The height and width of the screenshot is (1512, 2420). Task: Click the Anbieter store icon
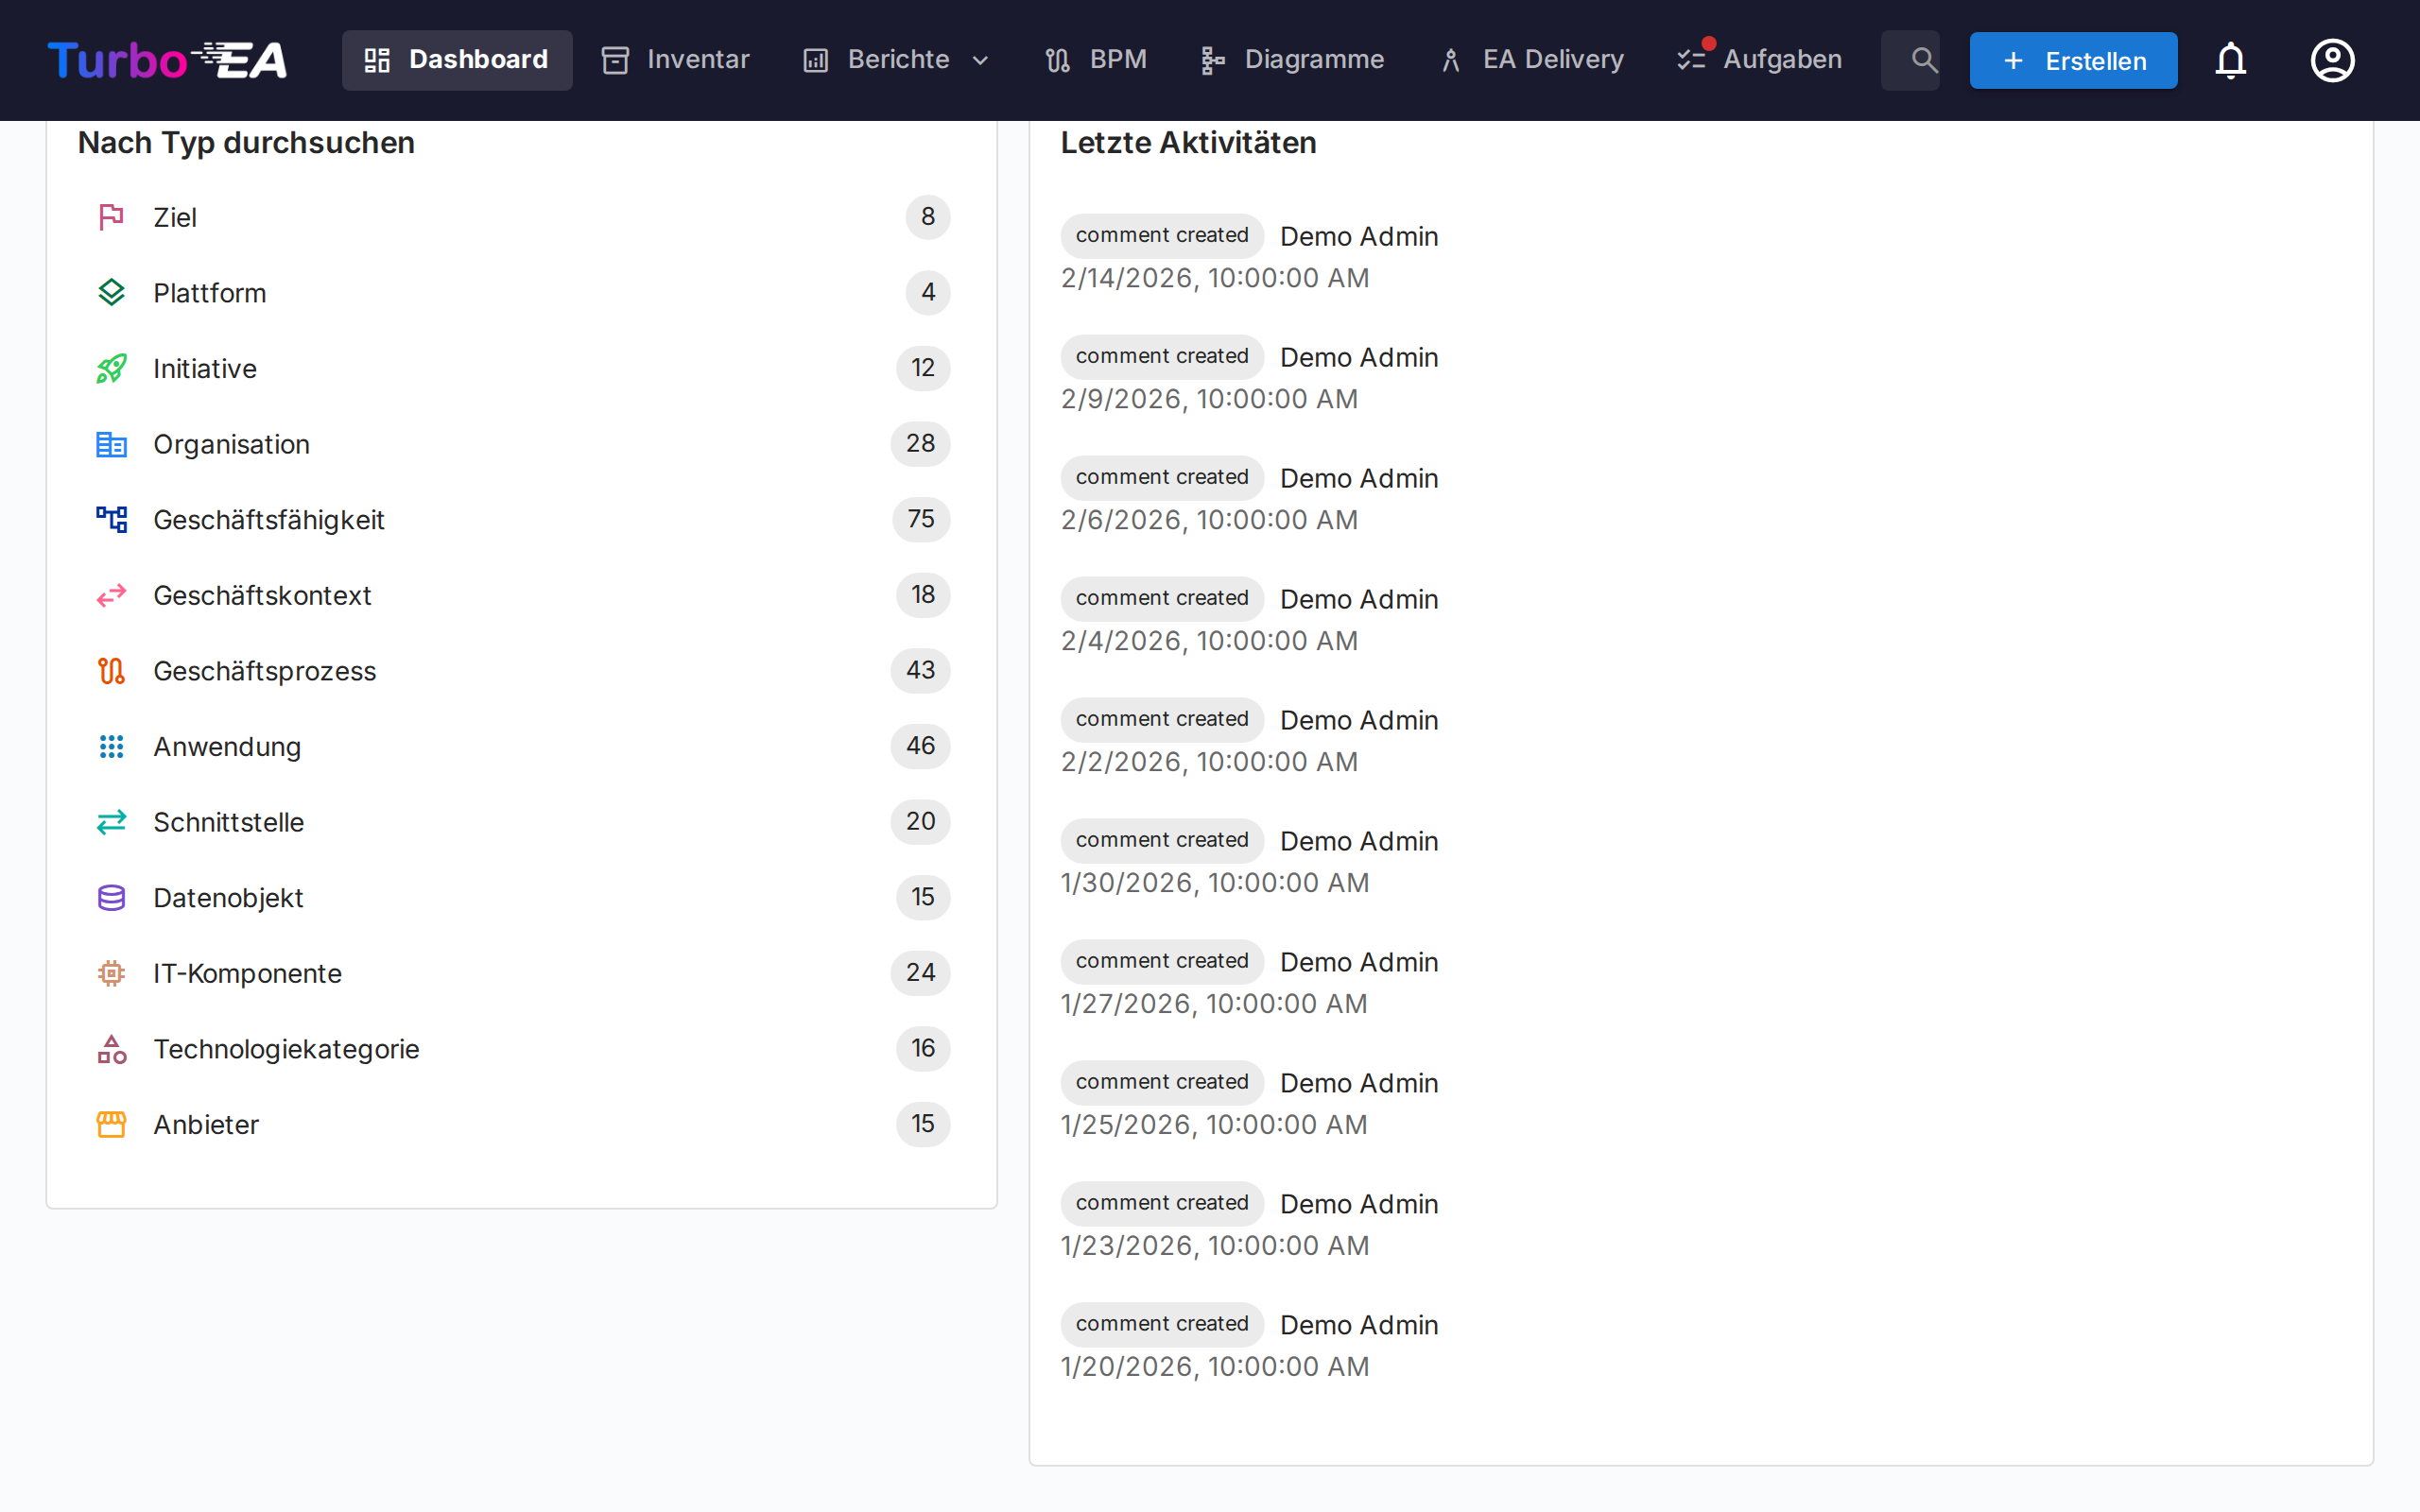coord(111,1124)
